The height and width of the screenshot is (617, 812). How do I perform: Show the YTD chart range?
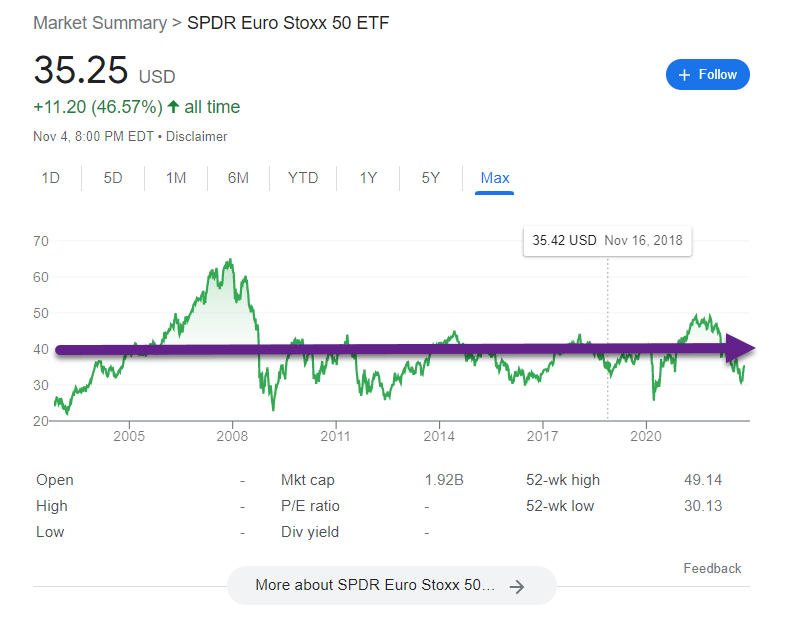click(x=303, y=178)
